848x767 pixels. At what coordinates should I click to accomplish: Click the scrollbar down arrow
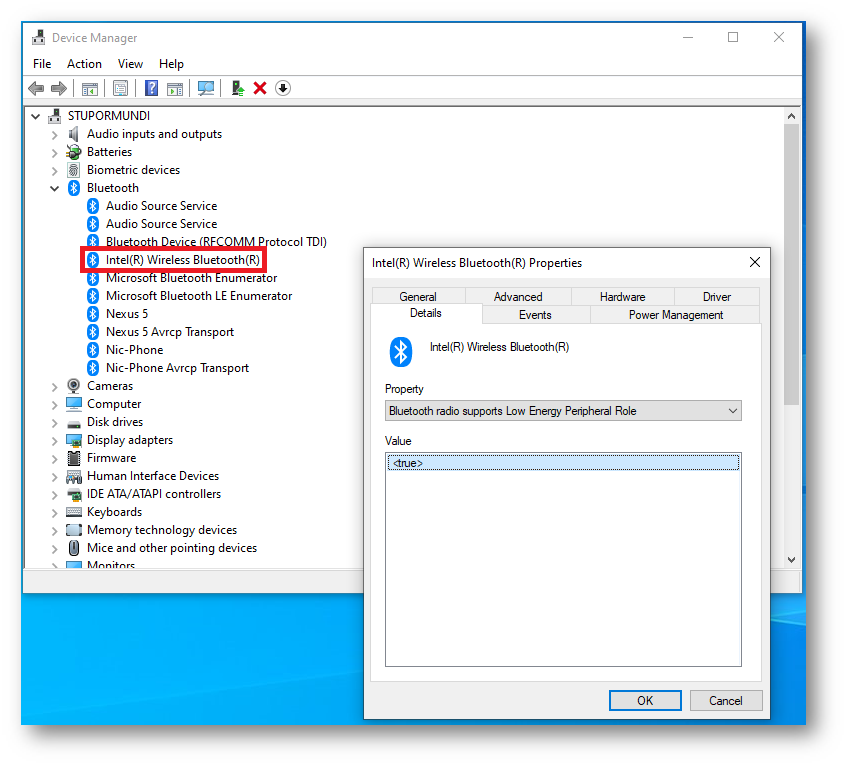(791, 560)
